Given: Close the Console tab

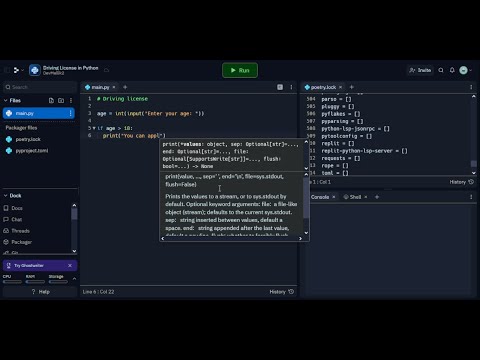Looking at the screenshot, I should (334, 197).
